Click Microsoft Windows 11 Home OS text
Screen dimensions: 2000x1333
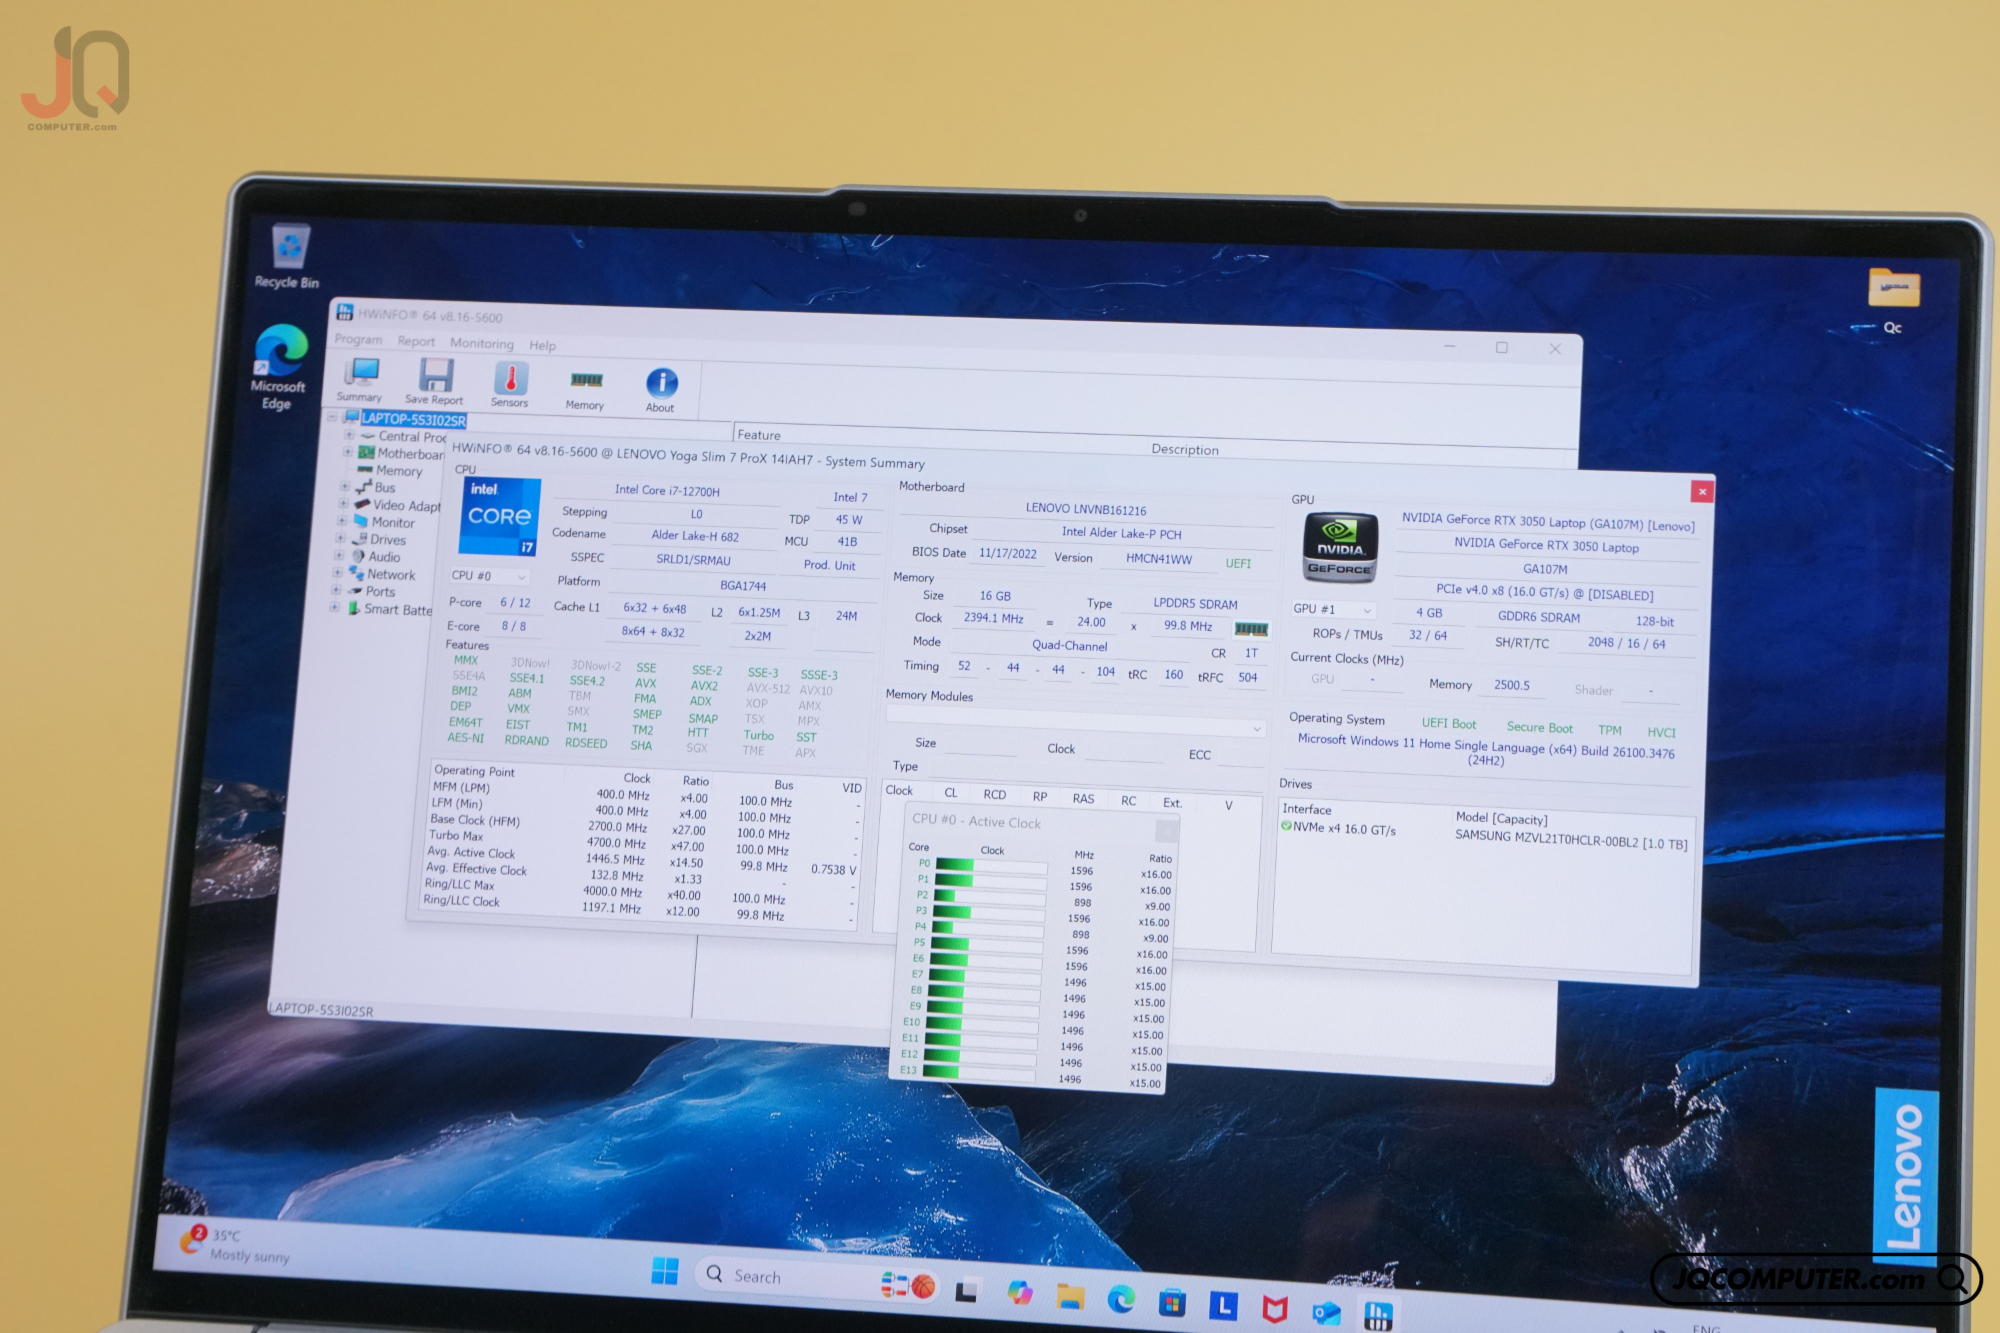pyautogui.click(x=1486, y=751)
